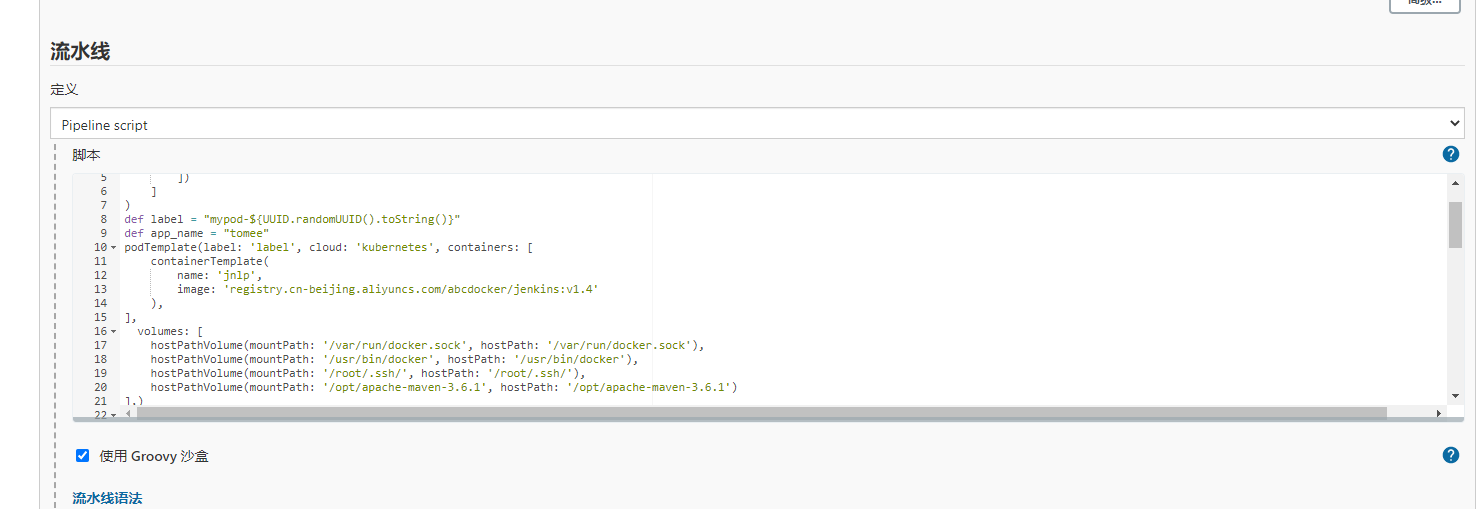
Task: Click the name: 'jnlp' code line
Action: [219, 275]
